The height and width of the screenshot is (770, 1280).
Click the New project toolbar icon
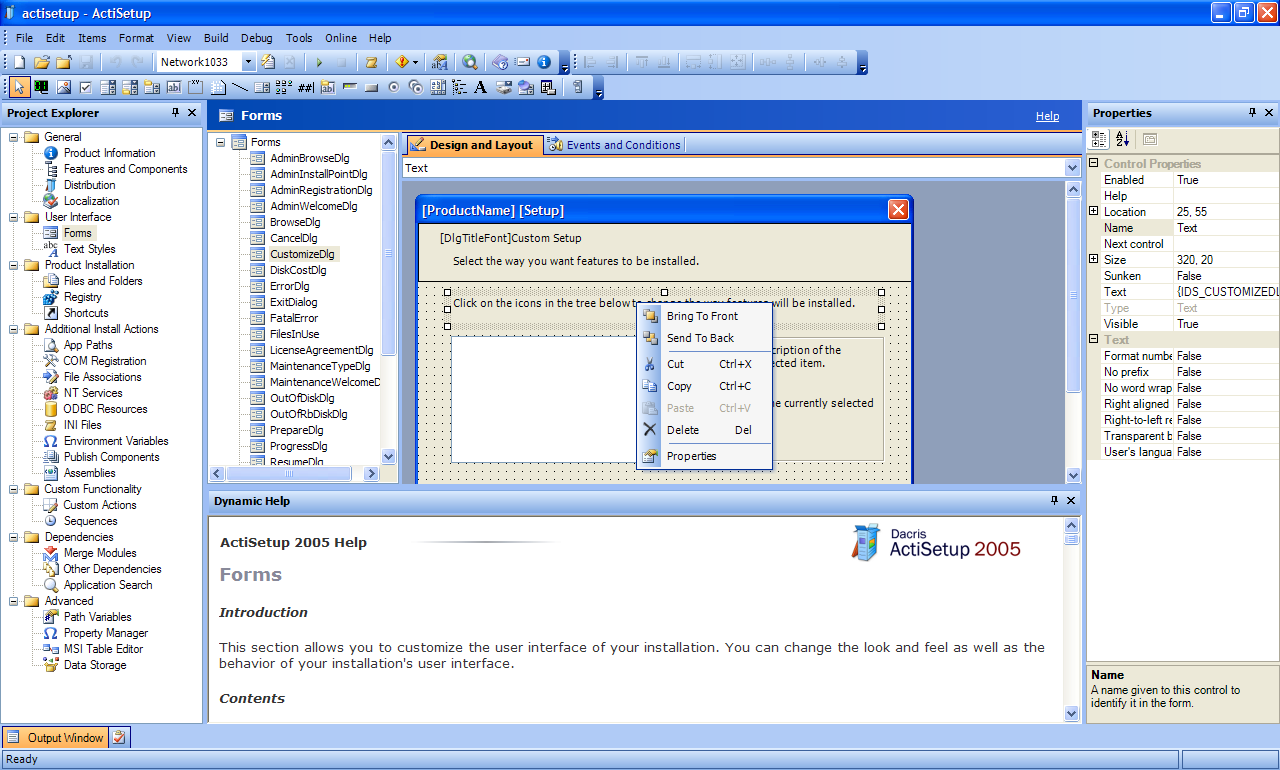point(20,62)
